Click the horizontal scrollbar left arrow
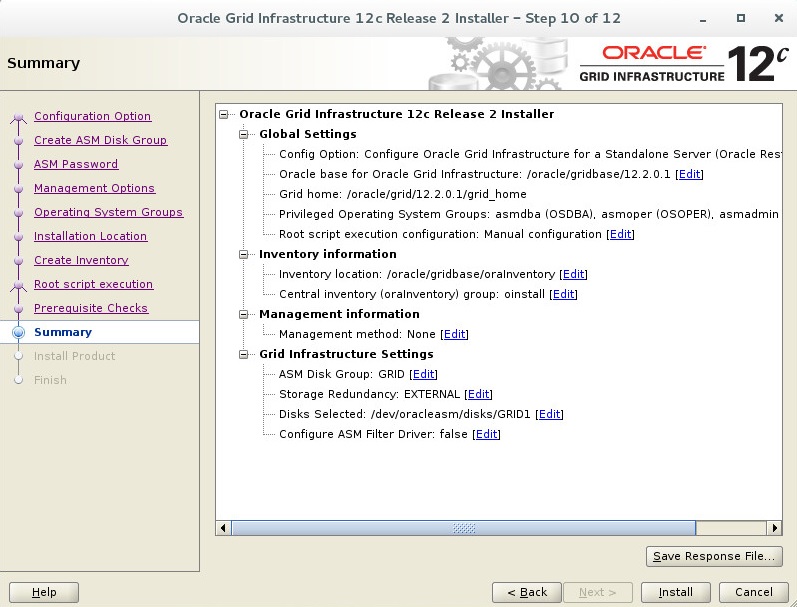The width and height of the screenshot is (797, 607). click(x=223, y=528)
